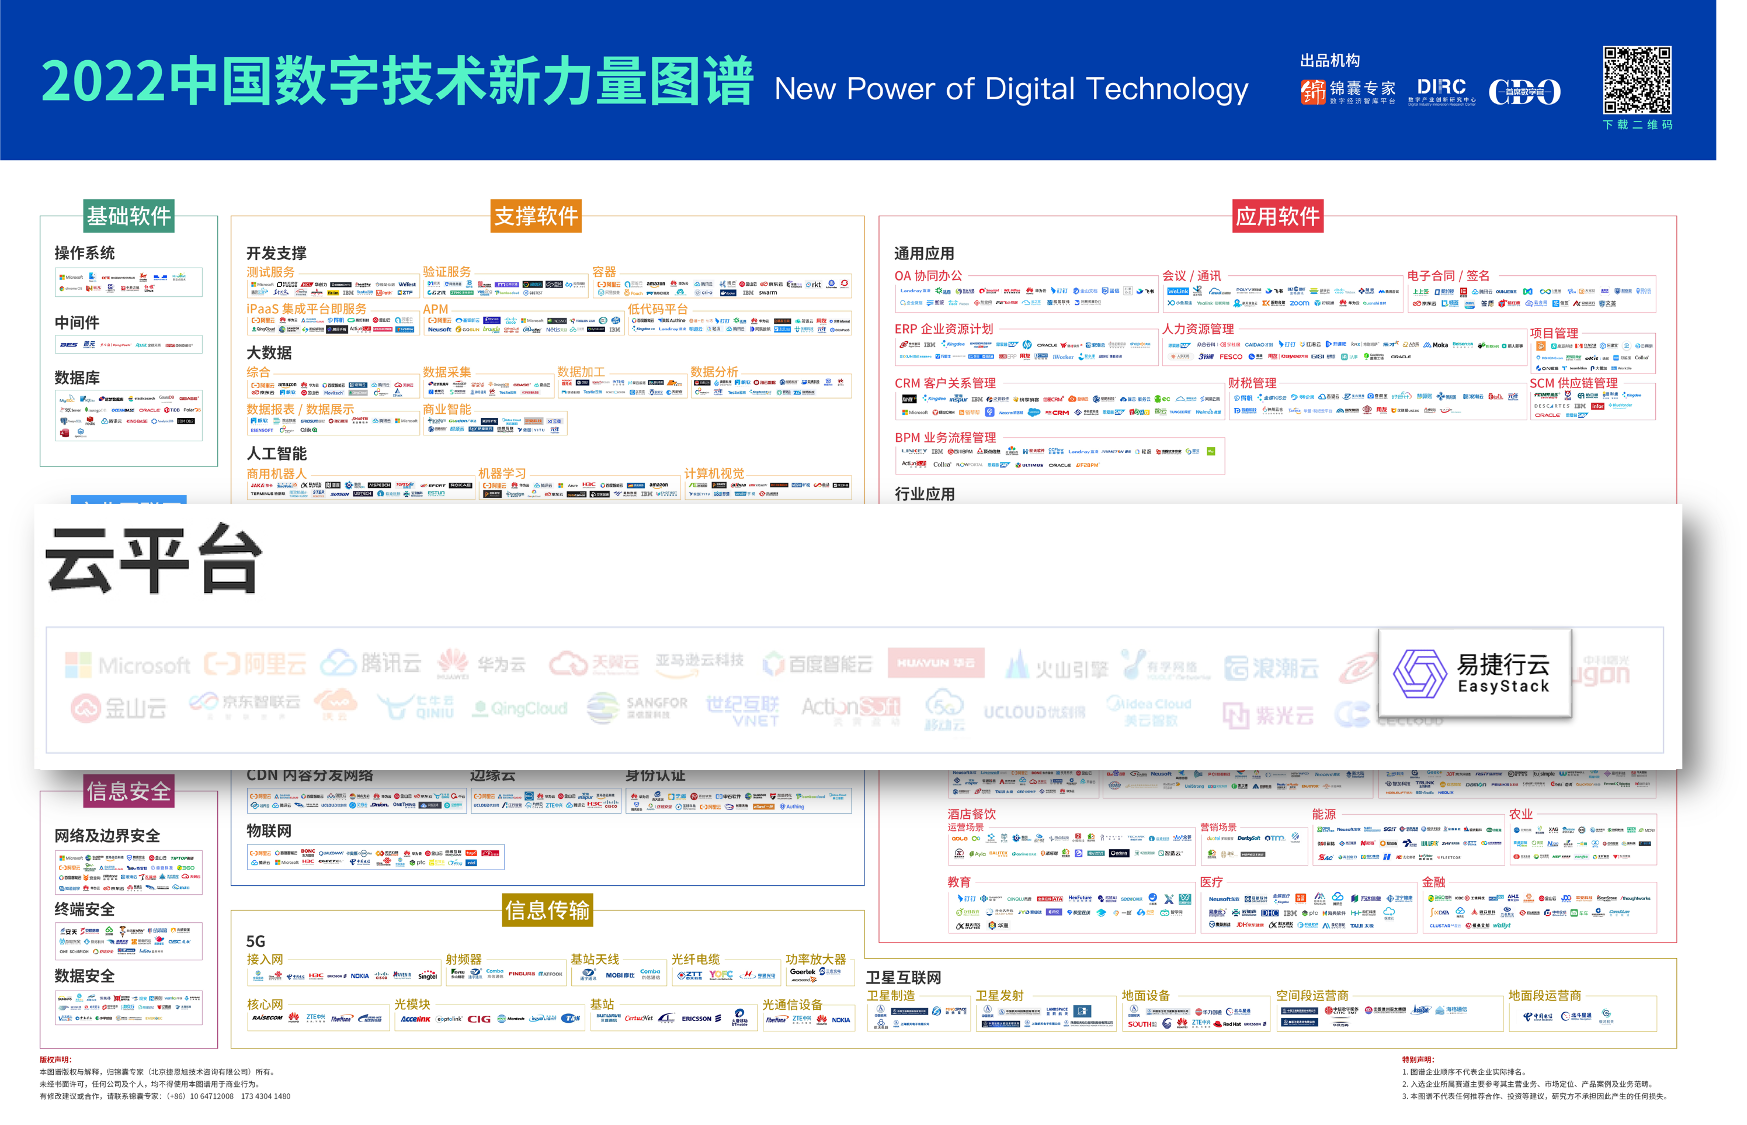The image size is (1747, 1125).
Task: Click the ERP 企业资源计划 label
Action: pos(944,328)
